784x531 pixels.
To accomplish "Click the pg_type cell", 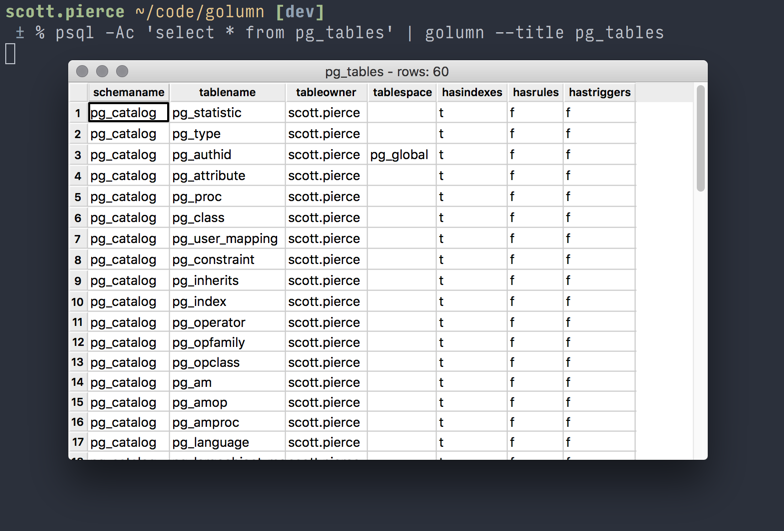I will click(x=228, y=134).
